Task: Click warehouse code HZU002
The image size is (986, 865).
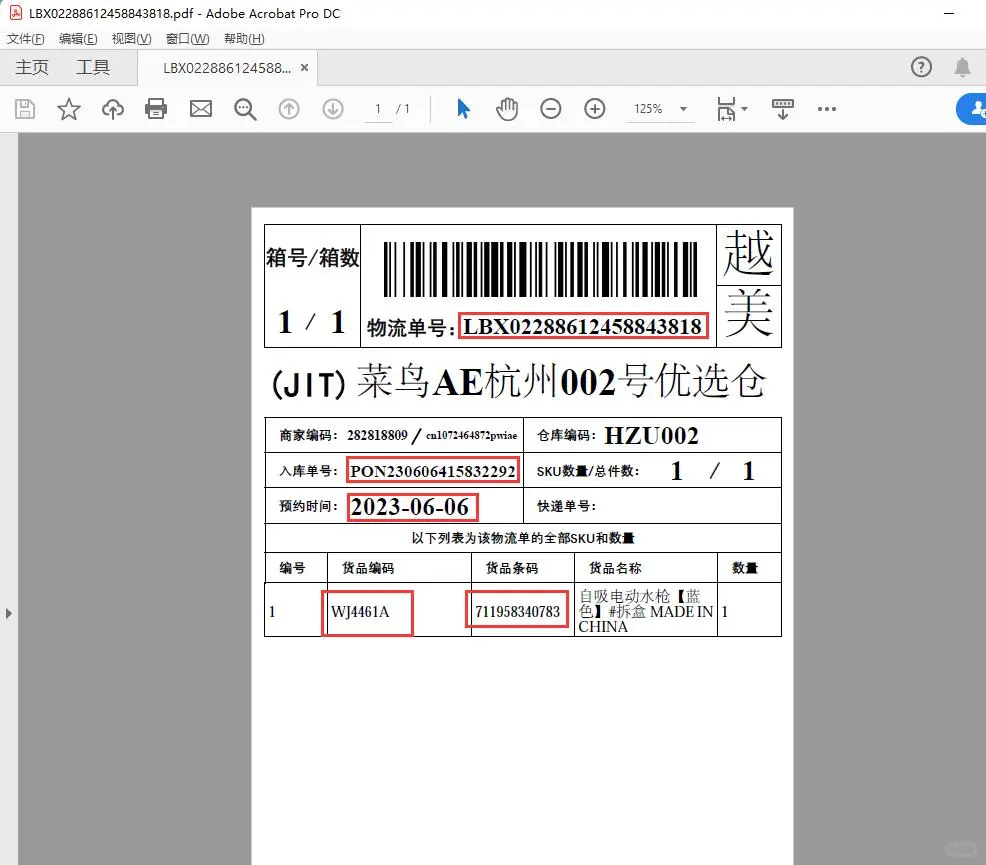Action: click(x=651, y=436)
